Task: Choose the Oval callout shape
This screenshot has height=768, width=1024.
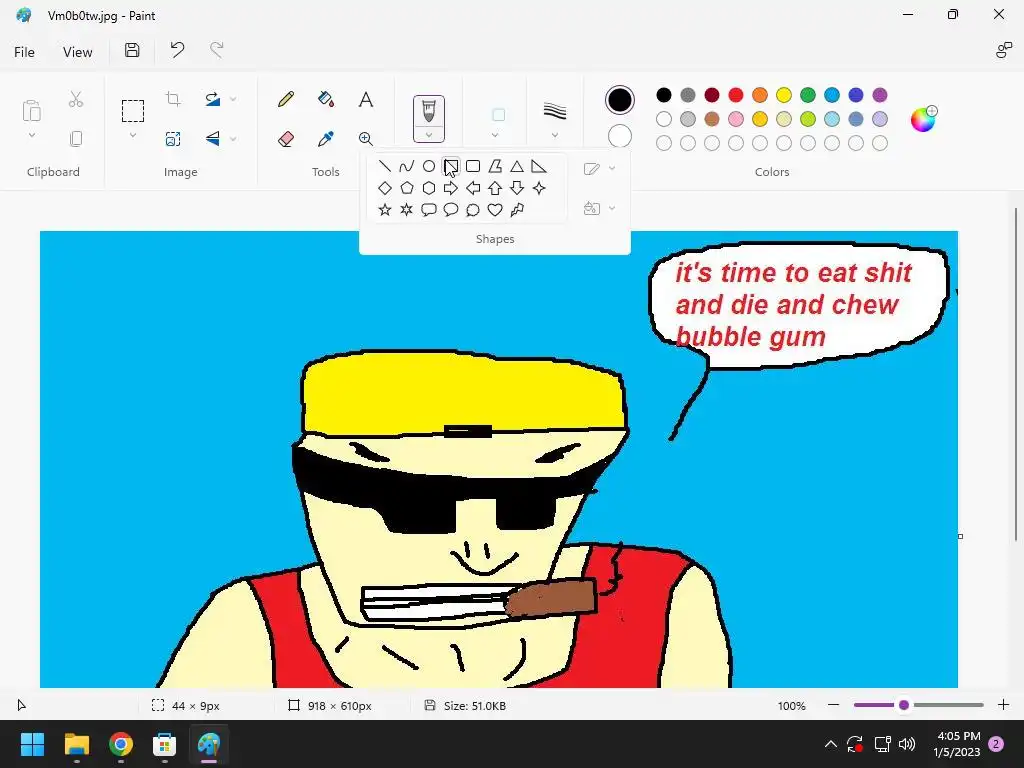Action: [451, 210]
